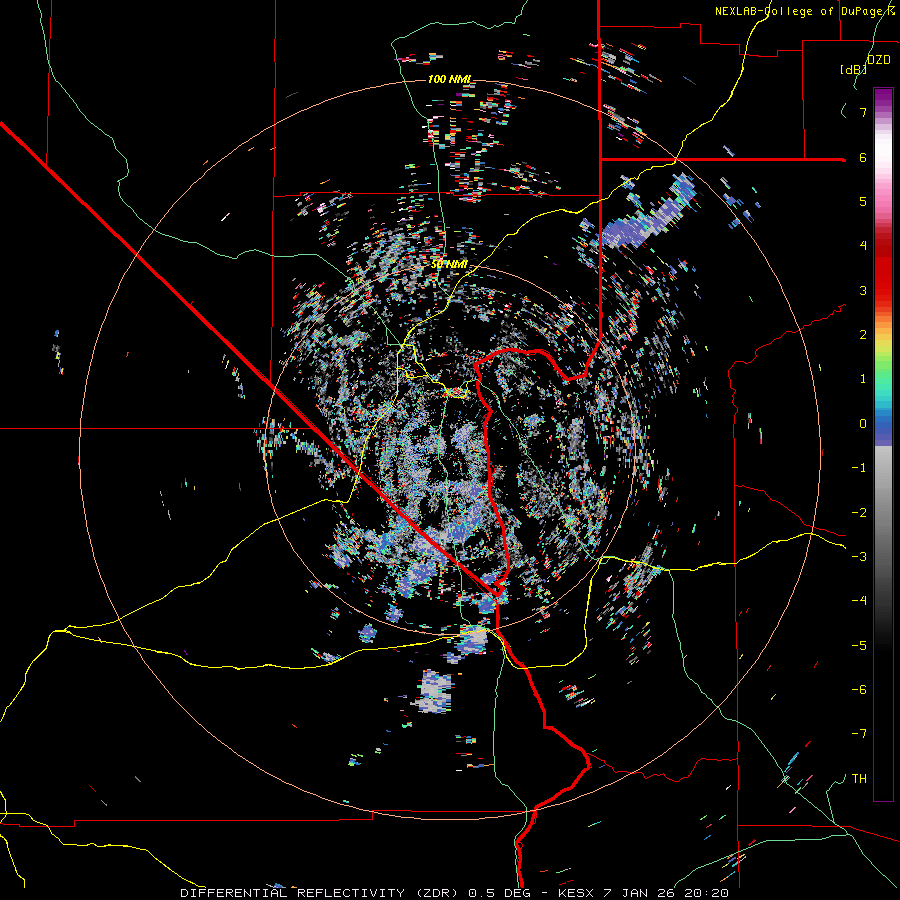Click the 6 value on the scale

click(863, 157)
